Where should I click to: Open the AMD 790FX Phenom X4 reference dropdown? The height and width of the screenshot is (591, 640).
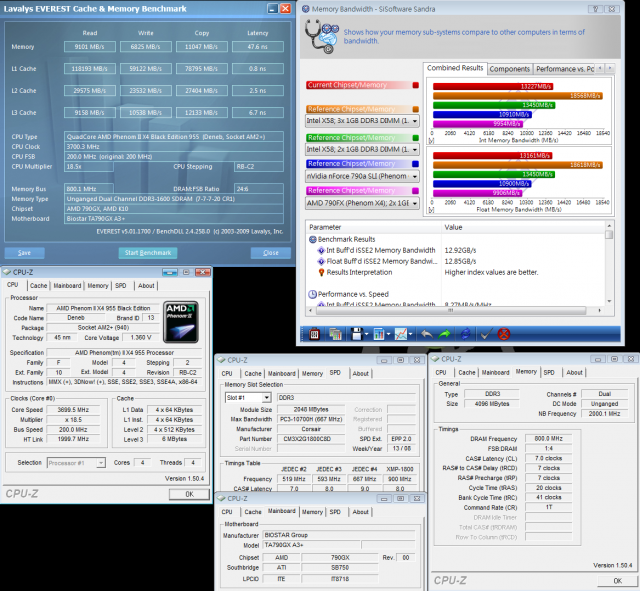(x=362, y=203)
